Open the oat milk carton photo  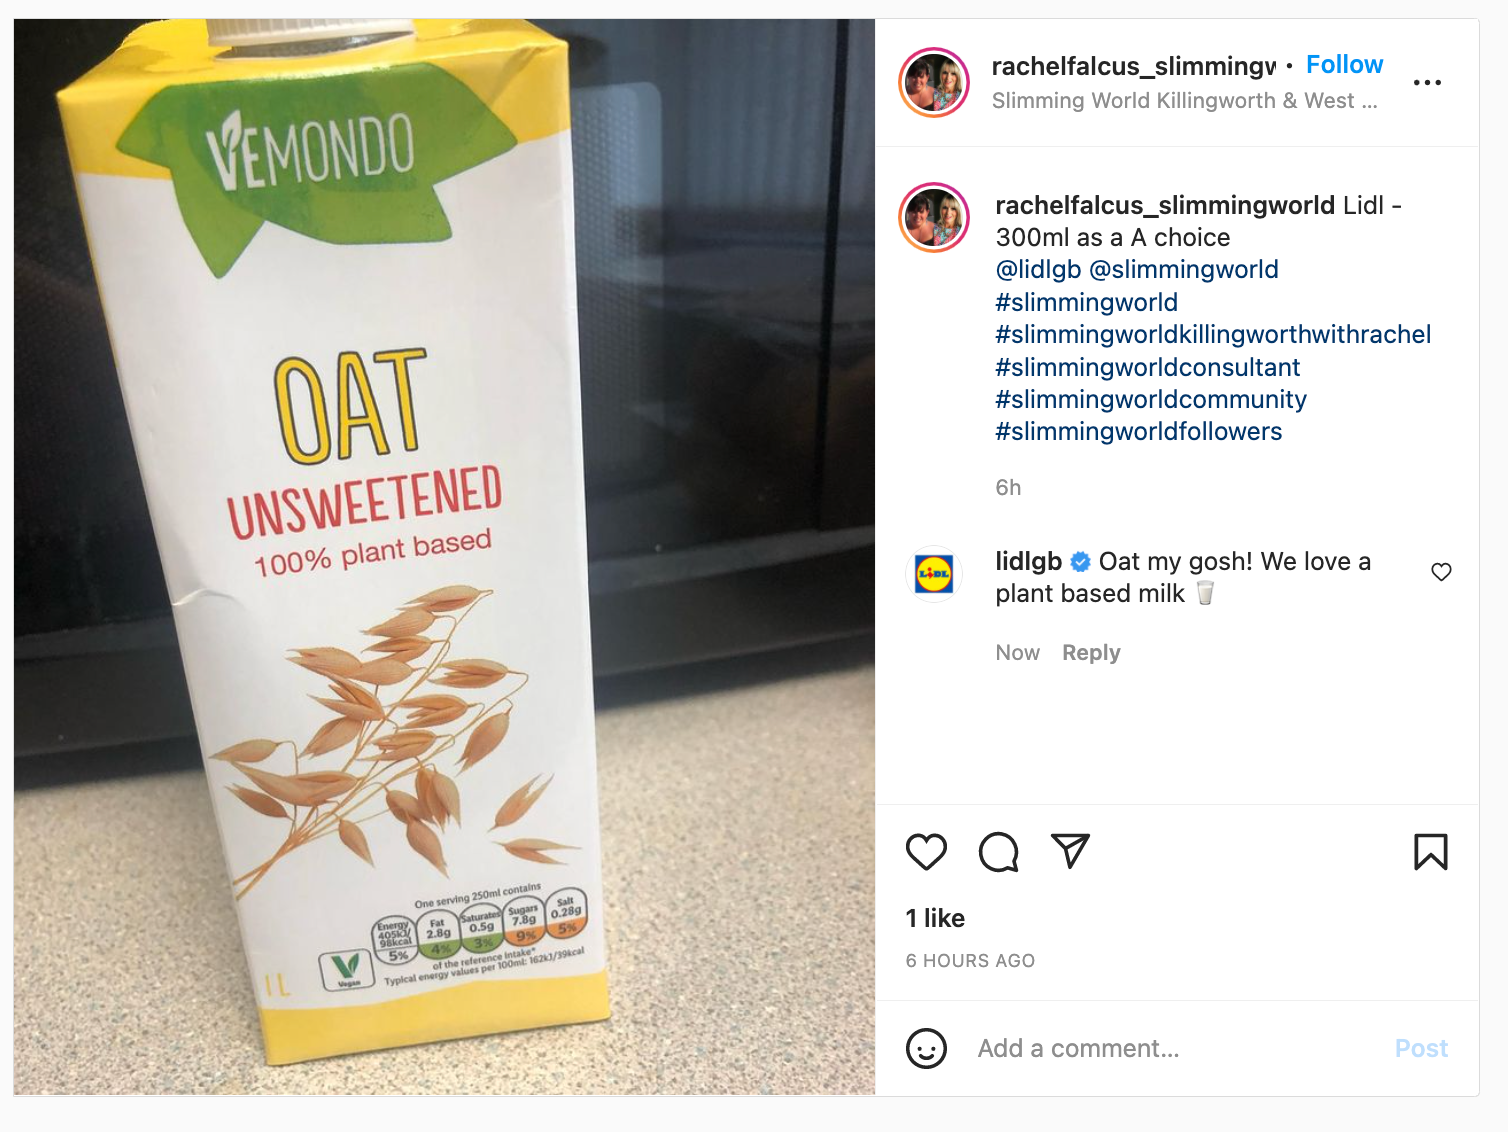444,557
